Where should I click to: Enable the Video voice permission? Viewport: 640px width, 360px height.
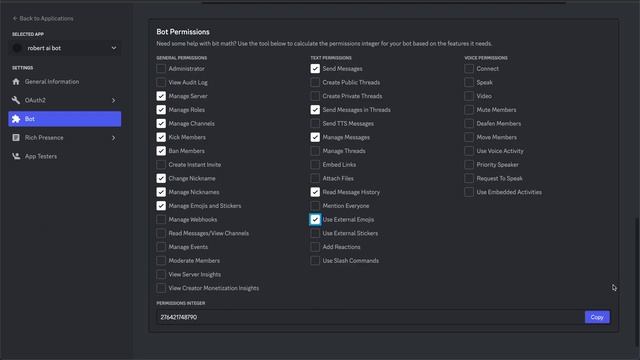pyautogui.click(x=469, y=96)
